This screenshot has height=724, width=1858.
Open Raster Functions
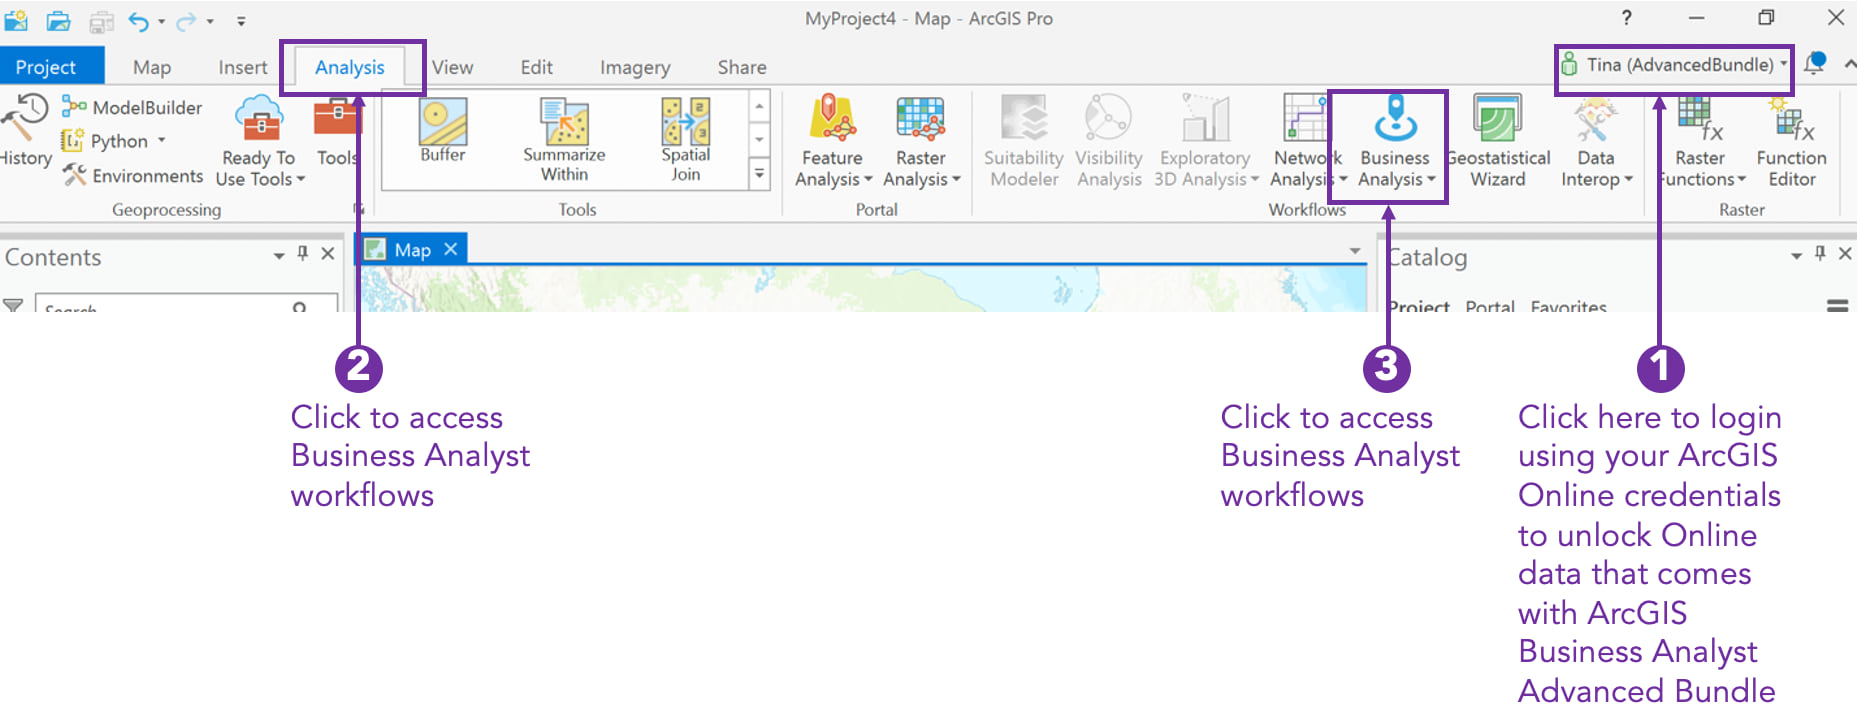click(1701, 142)
